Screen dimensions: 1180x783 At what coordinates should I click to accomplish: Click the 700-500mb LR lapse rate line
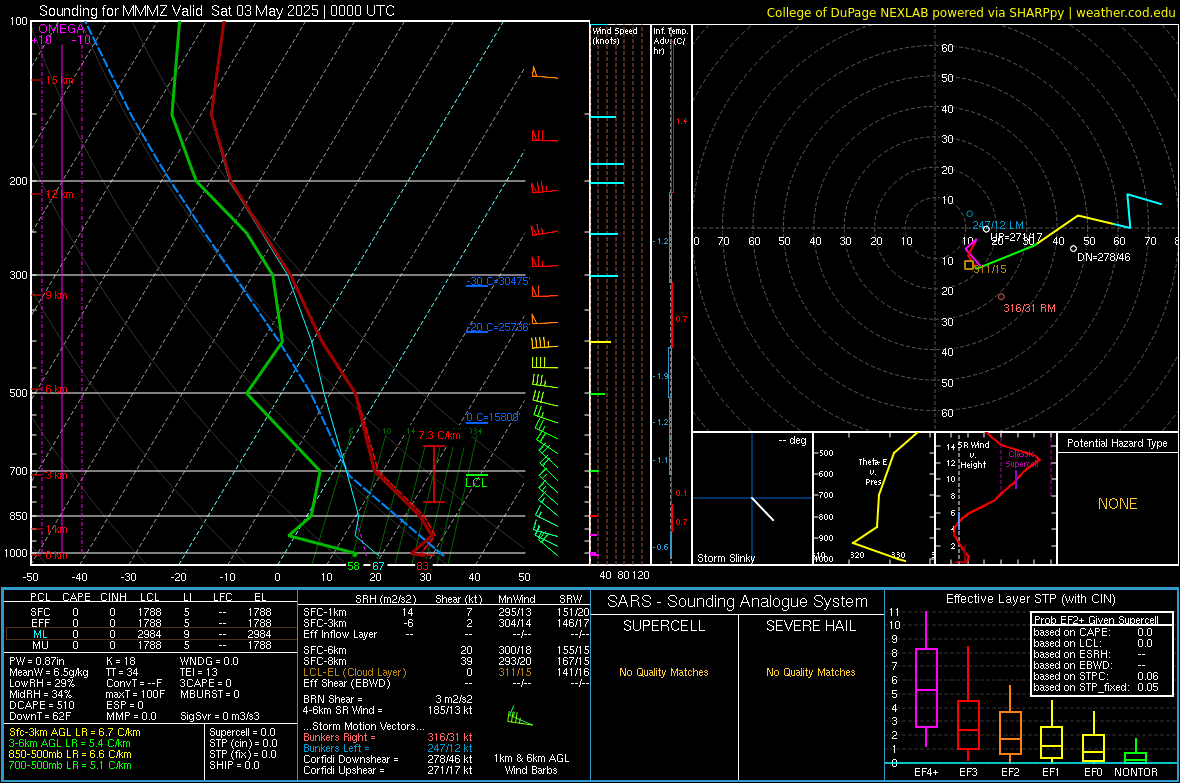(x=70, y=765)
